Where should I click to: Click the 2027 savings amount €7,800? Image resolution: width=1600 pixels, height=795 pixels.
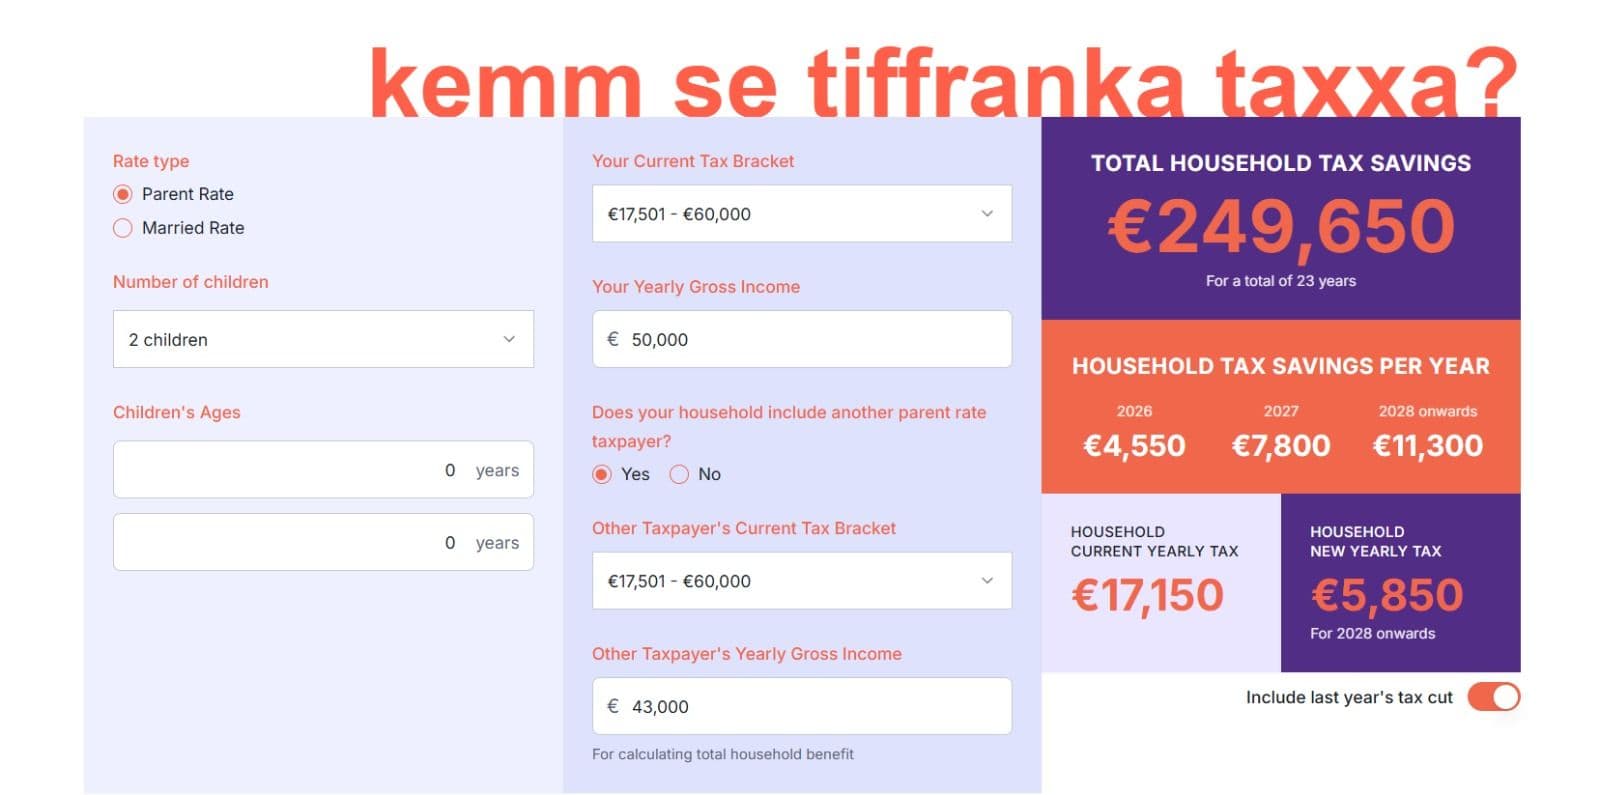click(x=1282, y=445)
